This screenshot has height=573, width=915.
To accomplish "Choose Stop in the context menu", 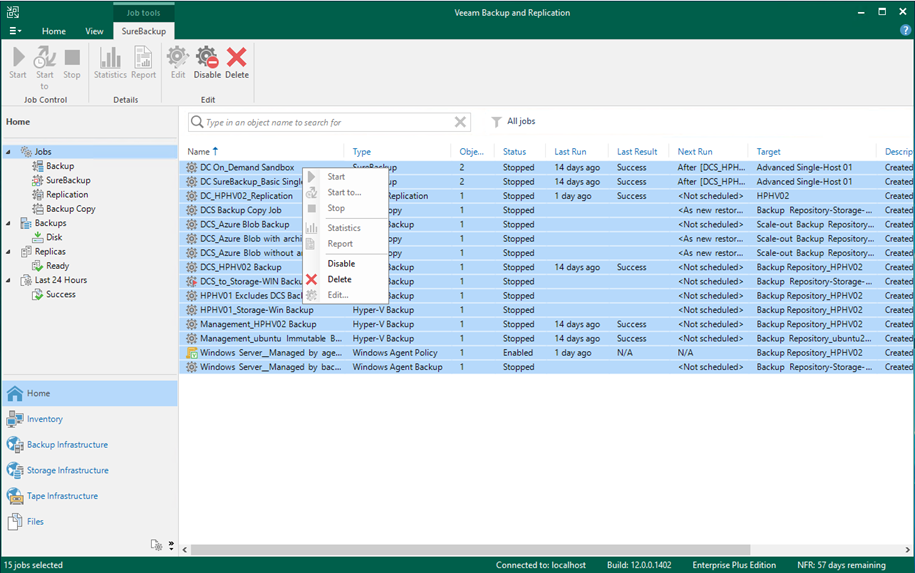I will click(346, 208).
